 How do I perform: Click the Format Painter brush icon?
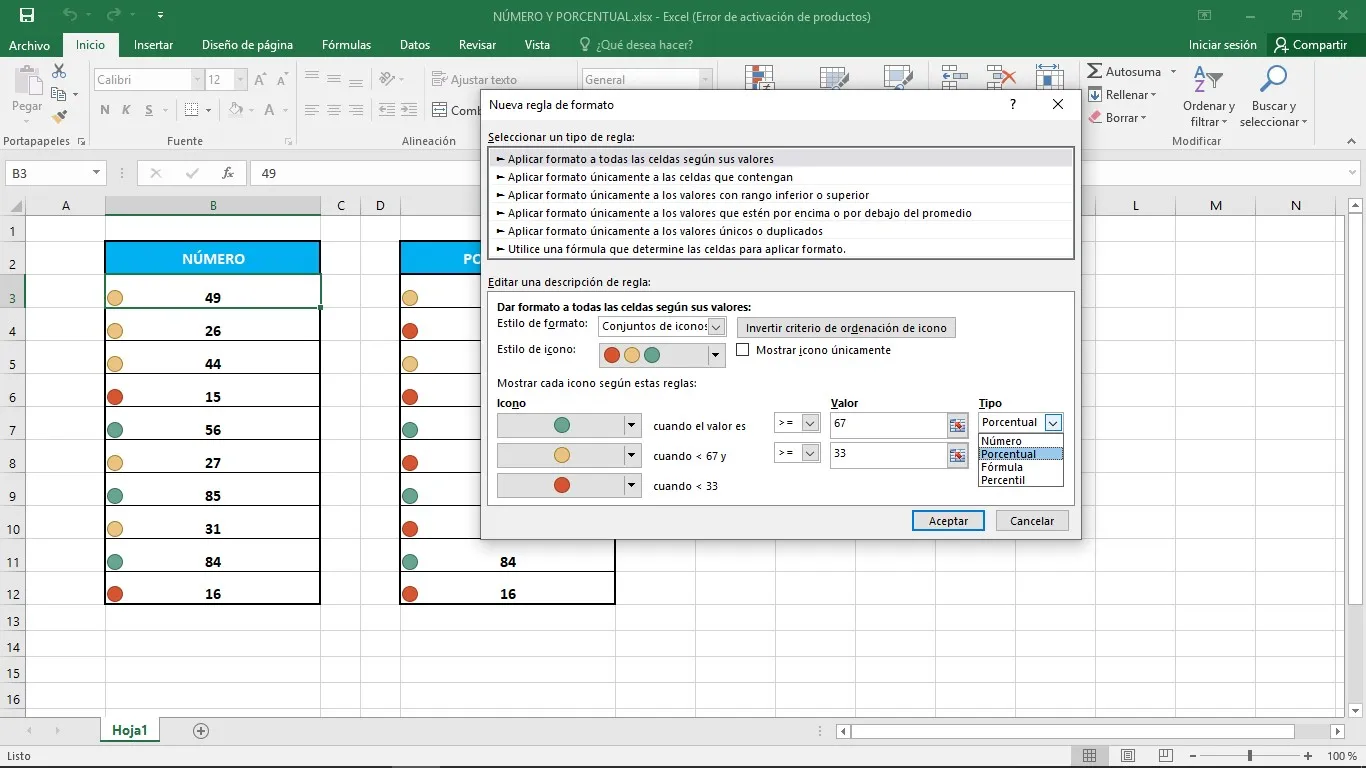click(x=59, y=117)
